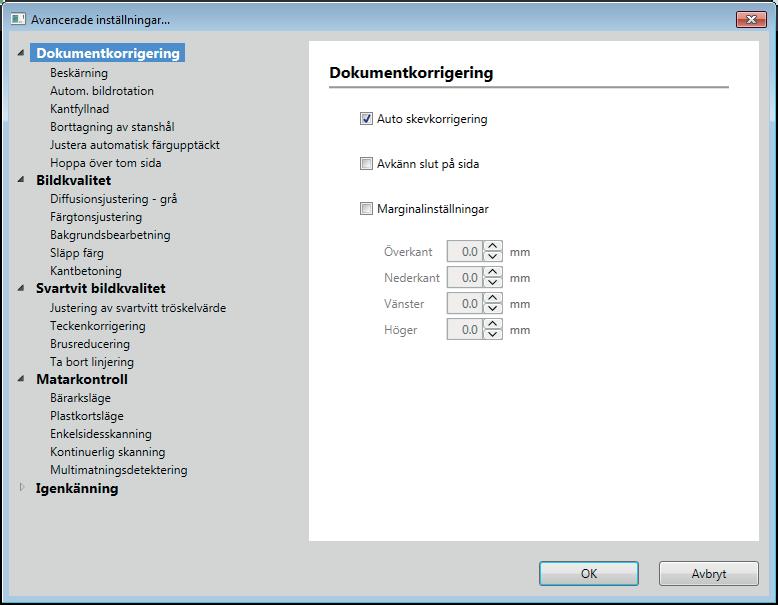The width and height of the screenshot is (778, 605).
Task: Confirm settings with the OK button
Action: [x=588, y=574]
